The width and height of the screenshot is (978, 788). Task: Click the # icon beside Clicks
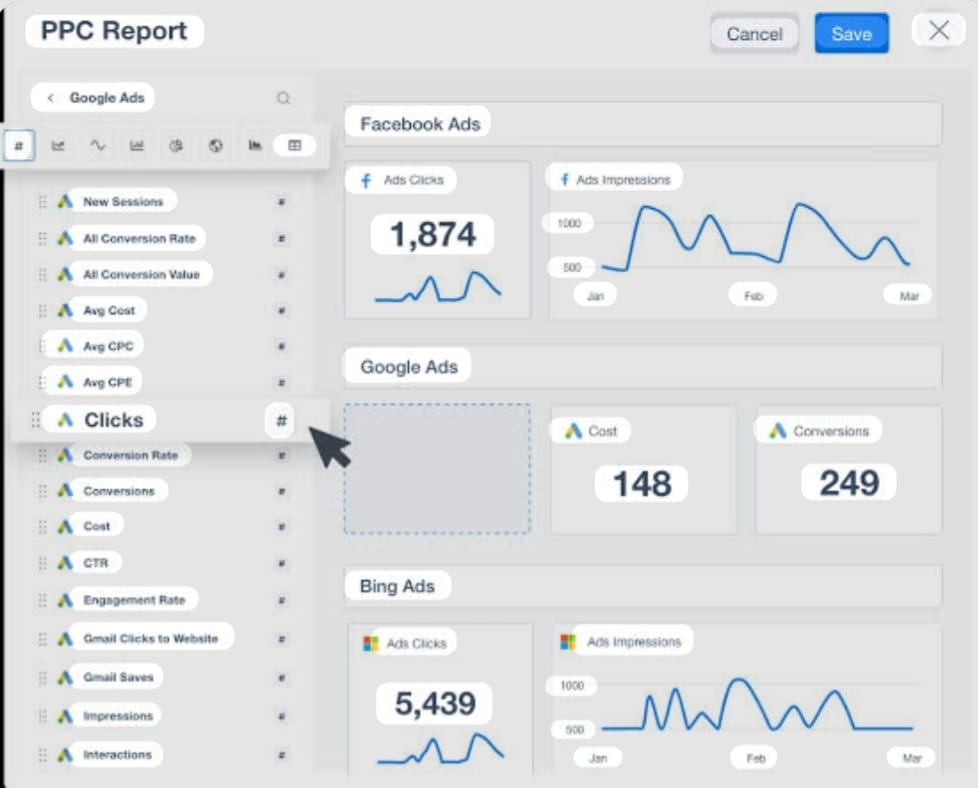pos(281,421)
